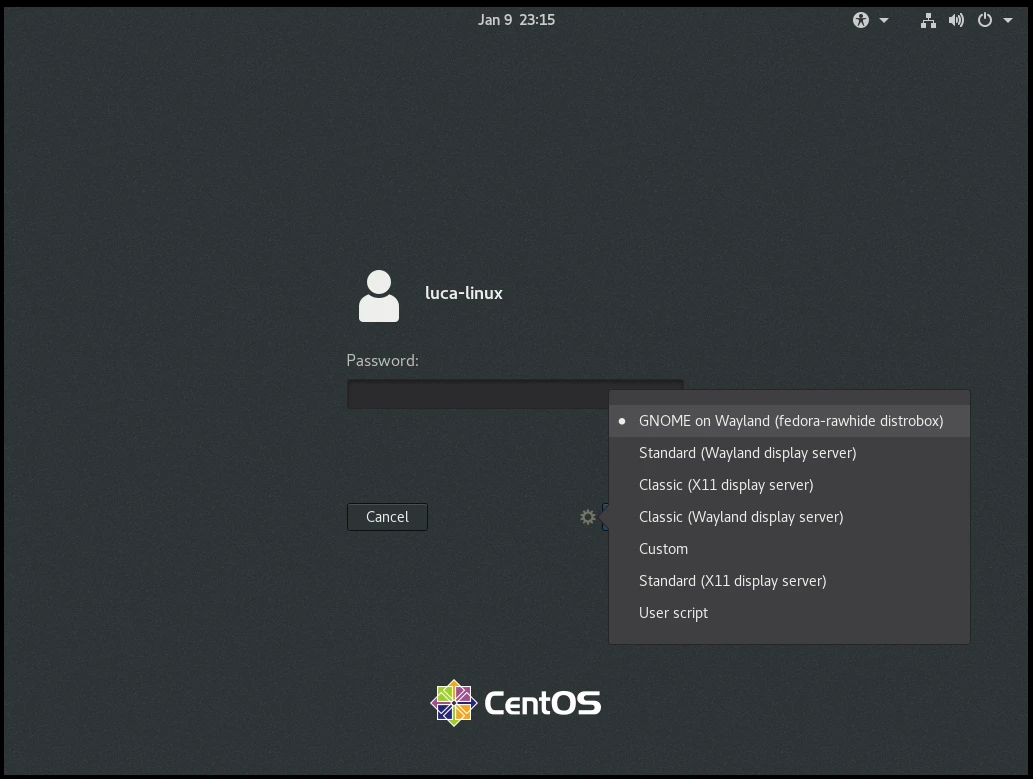
Task: Select the Custom session entry
Action: click(663, 549)
